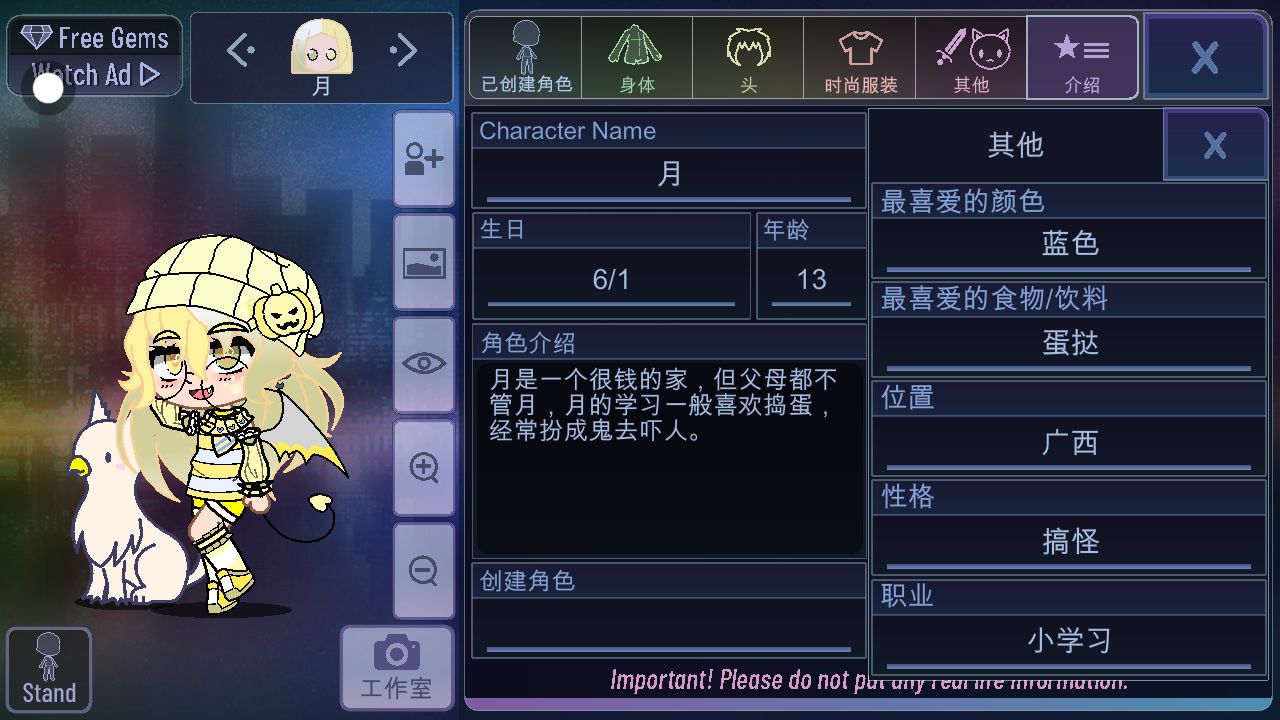This screenshot has height=720, width=1280.
Task: Switch to the 头 head tab
Action: click(748, 58)
